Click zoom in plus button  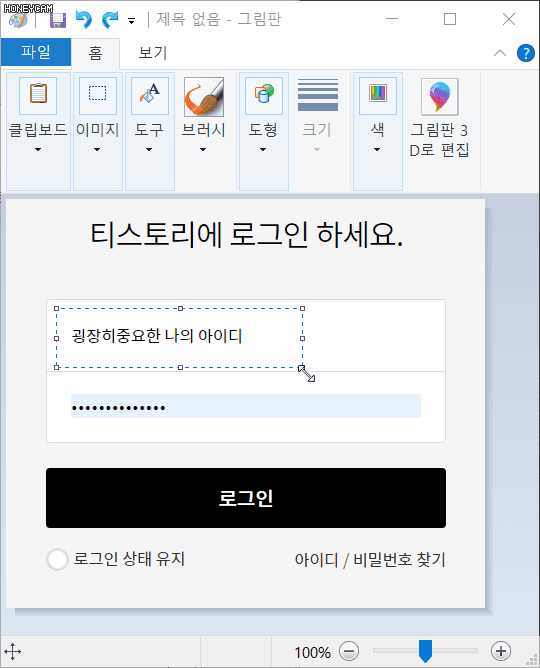coord(501,651)
